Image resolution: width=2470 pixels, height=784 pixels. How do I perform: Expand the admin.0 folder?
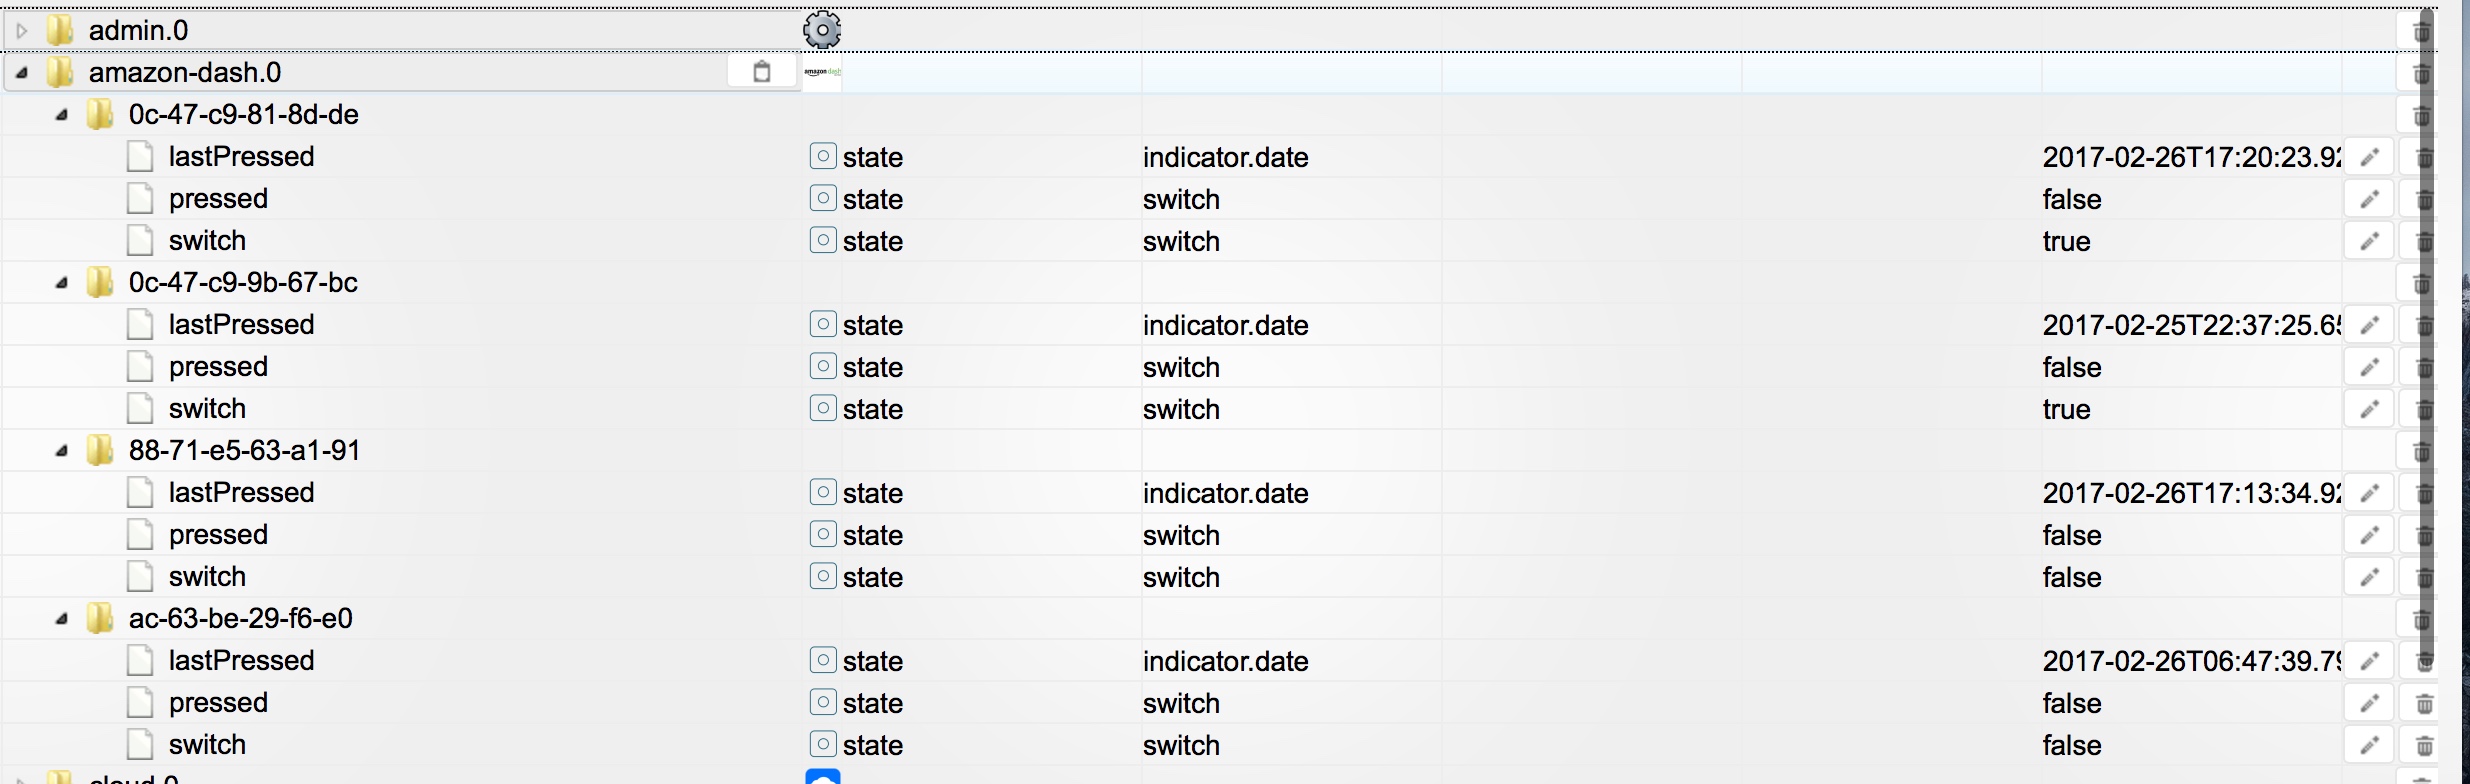pos(22,31)
